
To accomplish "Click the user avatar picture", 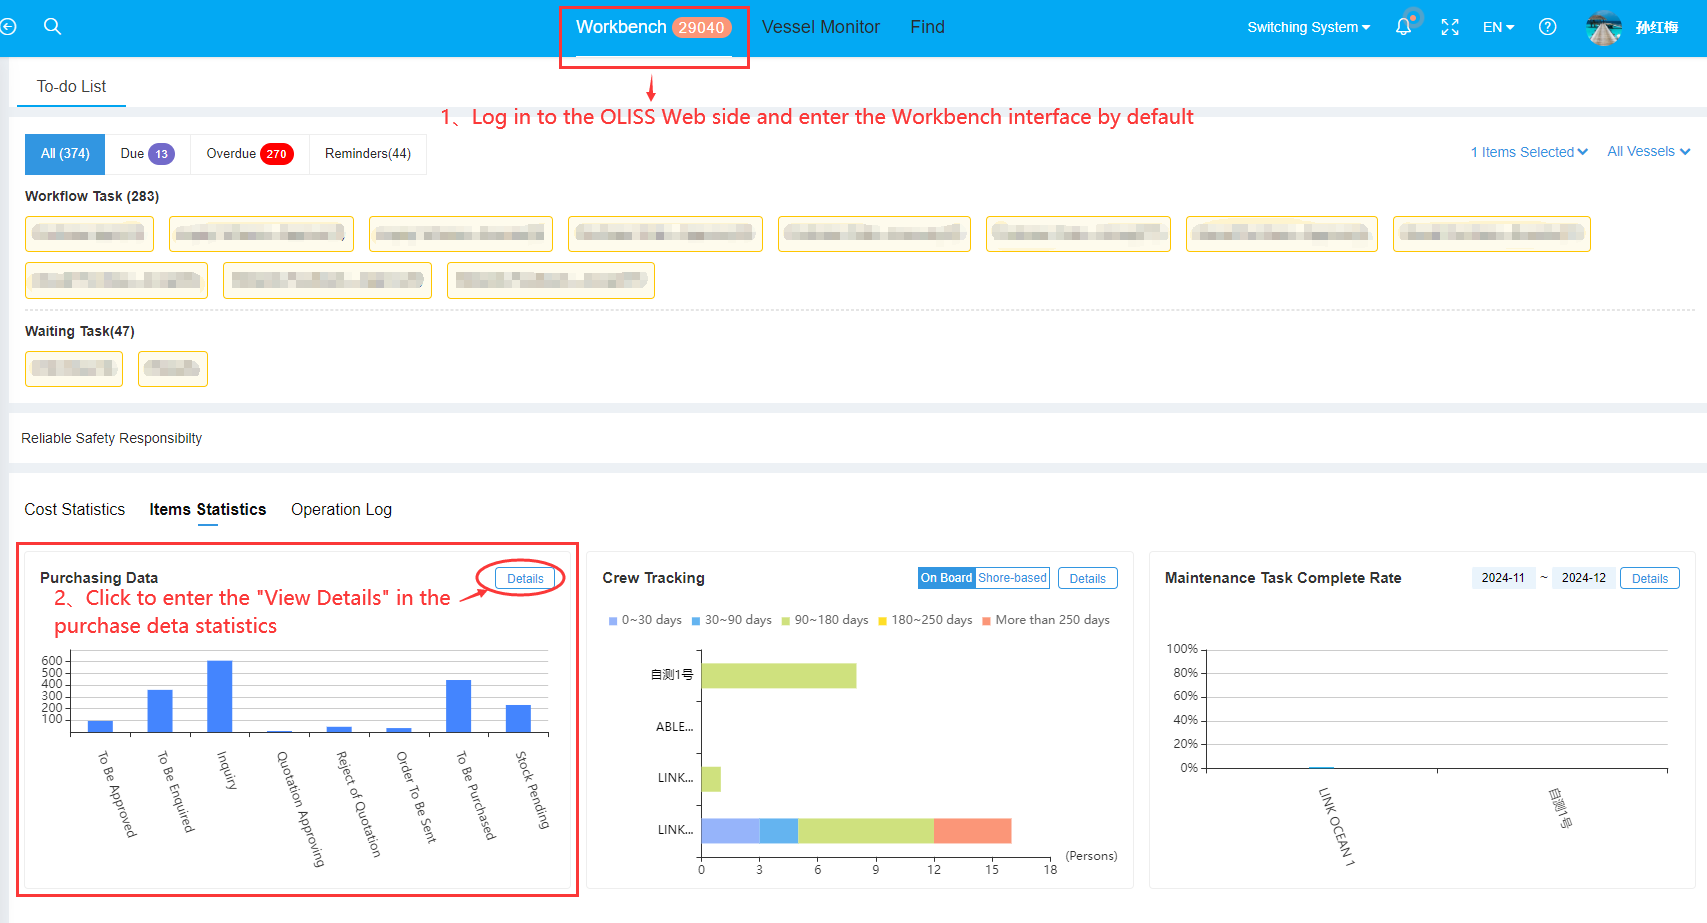I will click(x=1604, y=27).
